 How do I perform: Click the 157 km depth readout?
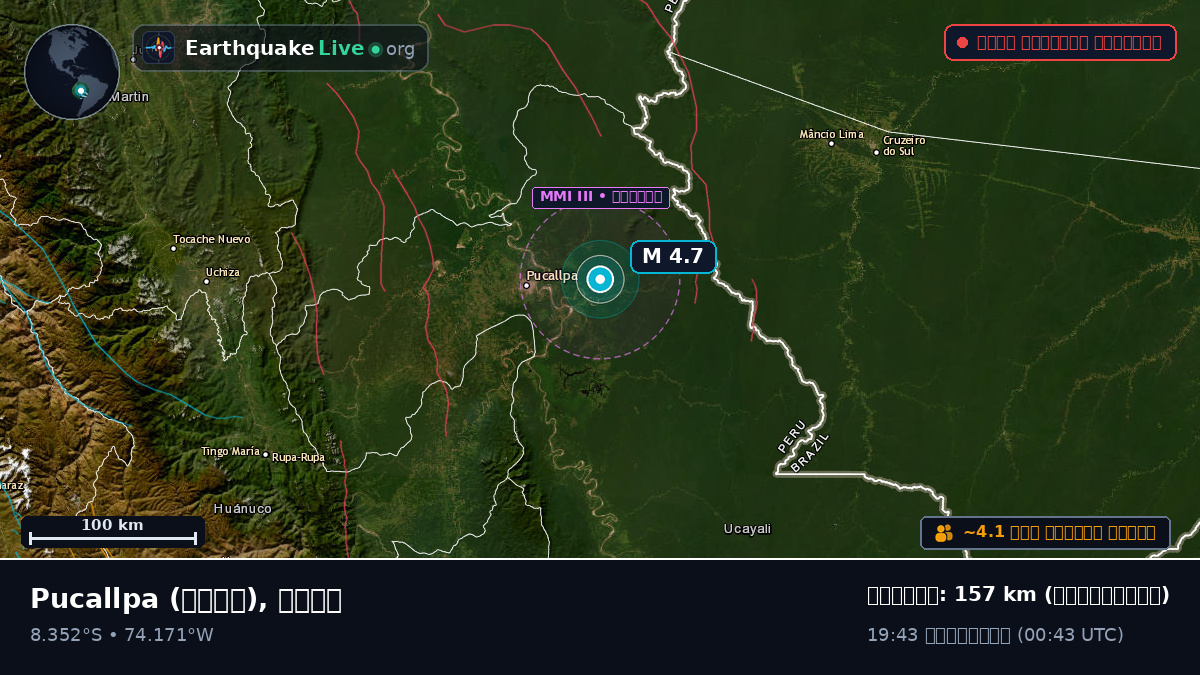[1018, 595]
